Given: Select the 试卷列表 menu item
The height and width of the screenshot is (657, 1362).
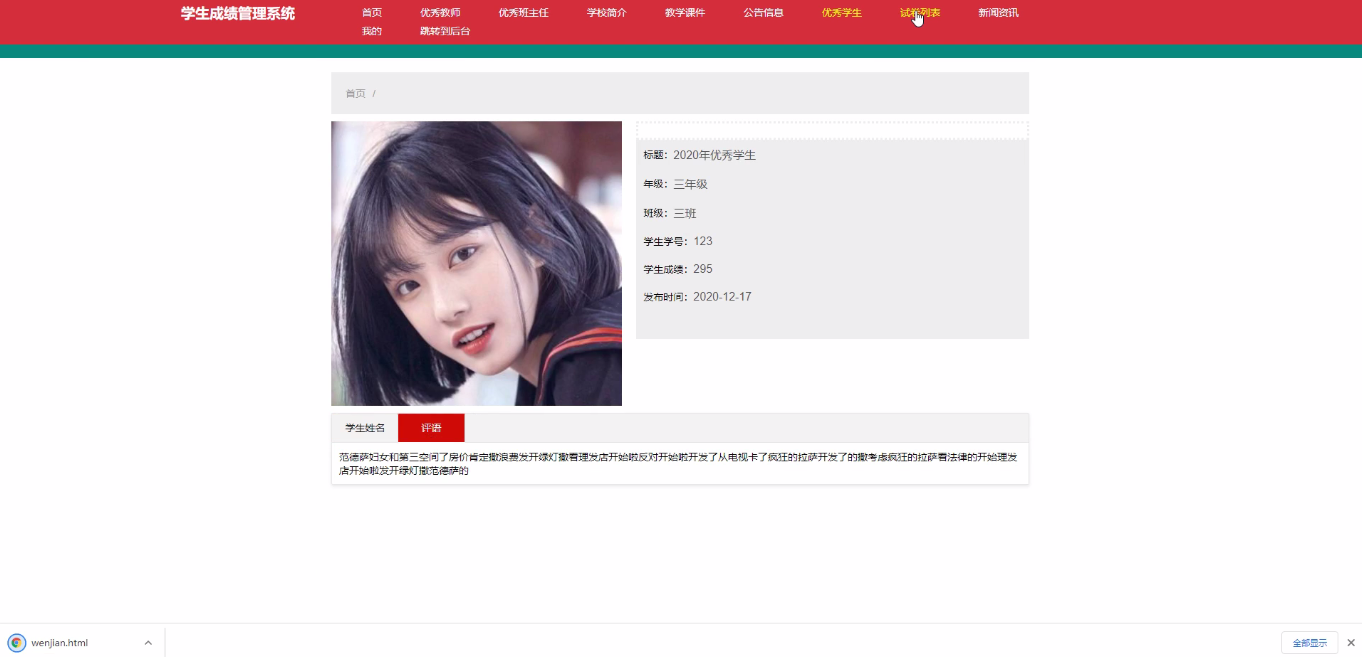Looking at the screenshot, I should click(917, 14).
